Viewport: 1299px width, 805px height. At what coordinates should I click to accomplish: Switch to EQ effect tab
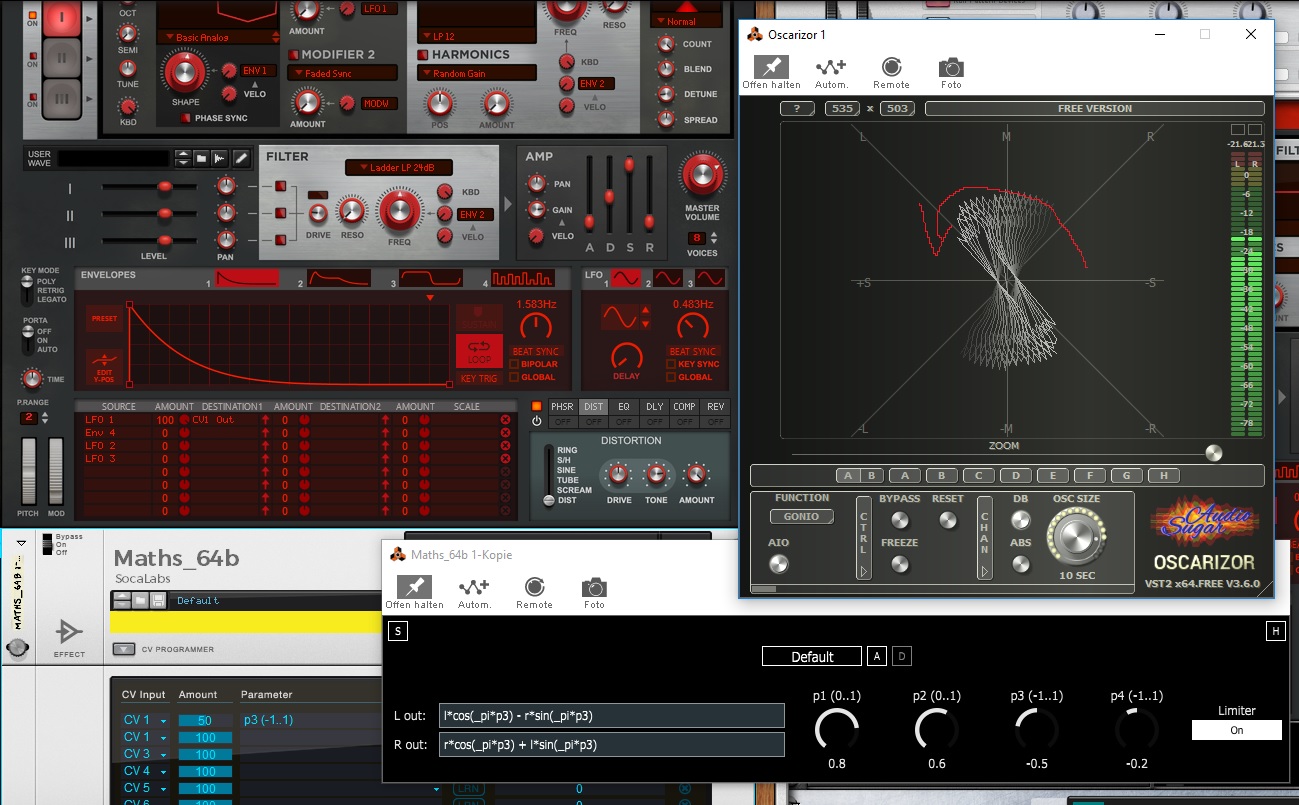(x=624, y=407)
